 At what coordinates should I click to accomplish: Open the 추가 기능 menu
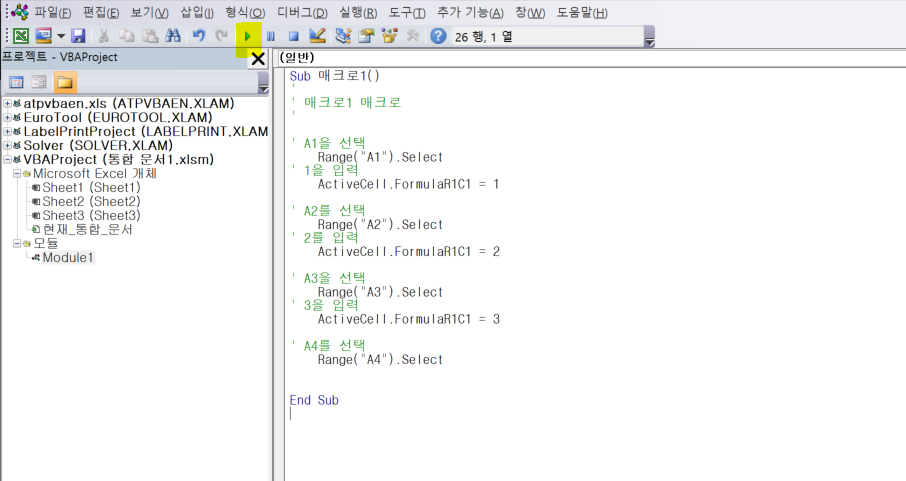click(470, 13)
